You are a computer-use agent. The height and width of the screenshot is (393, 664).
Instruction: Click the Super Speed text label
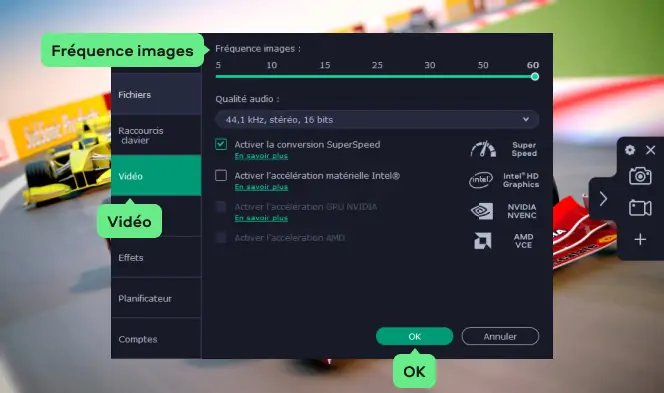coord(524,149)
